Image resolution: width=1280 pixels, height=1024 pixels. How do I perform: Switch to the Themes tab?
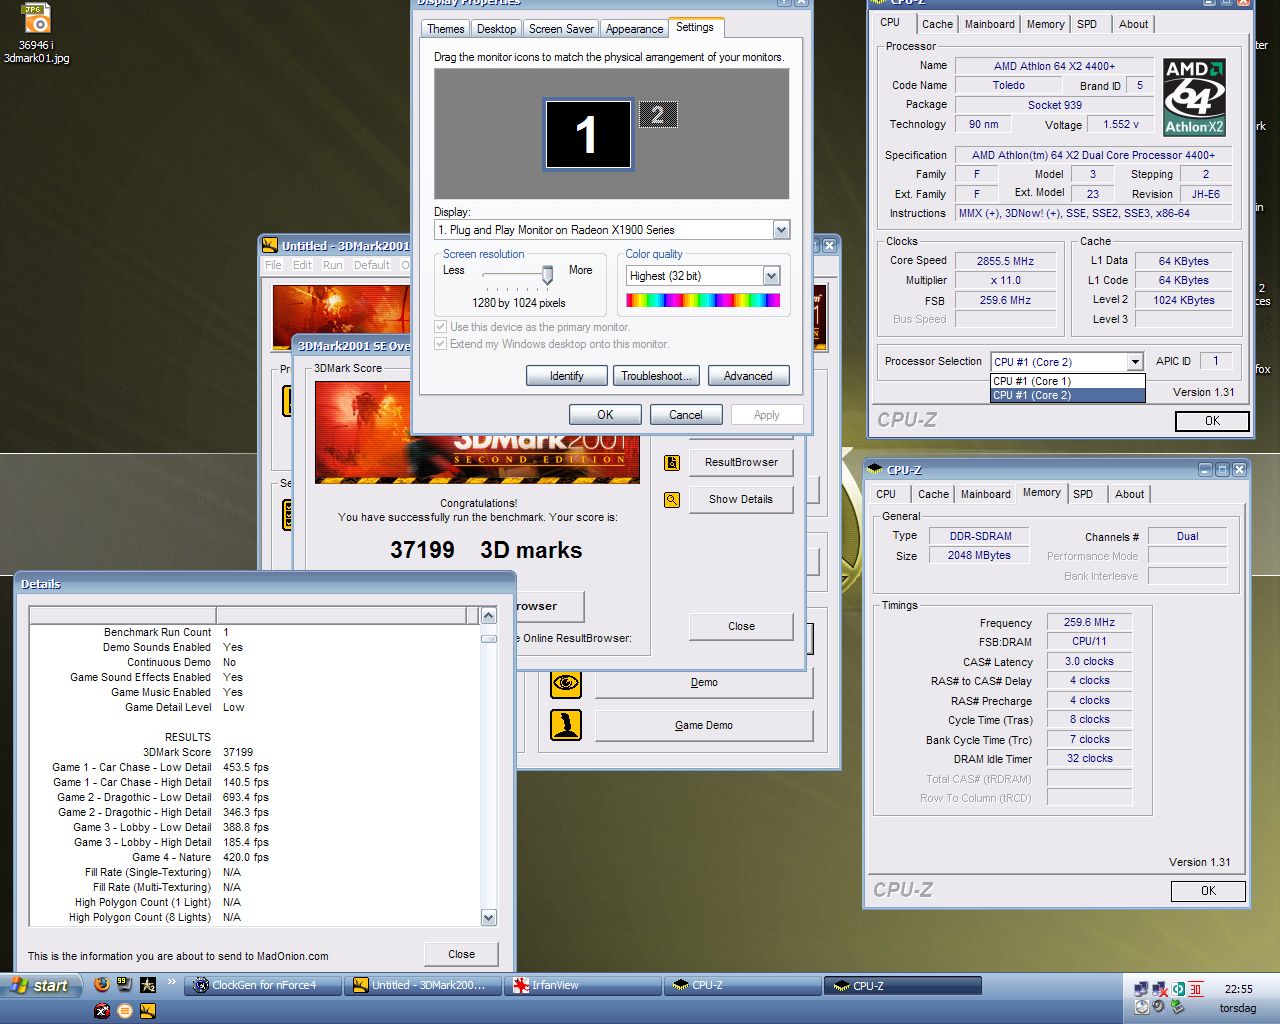coord(445,29)
